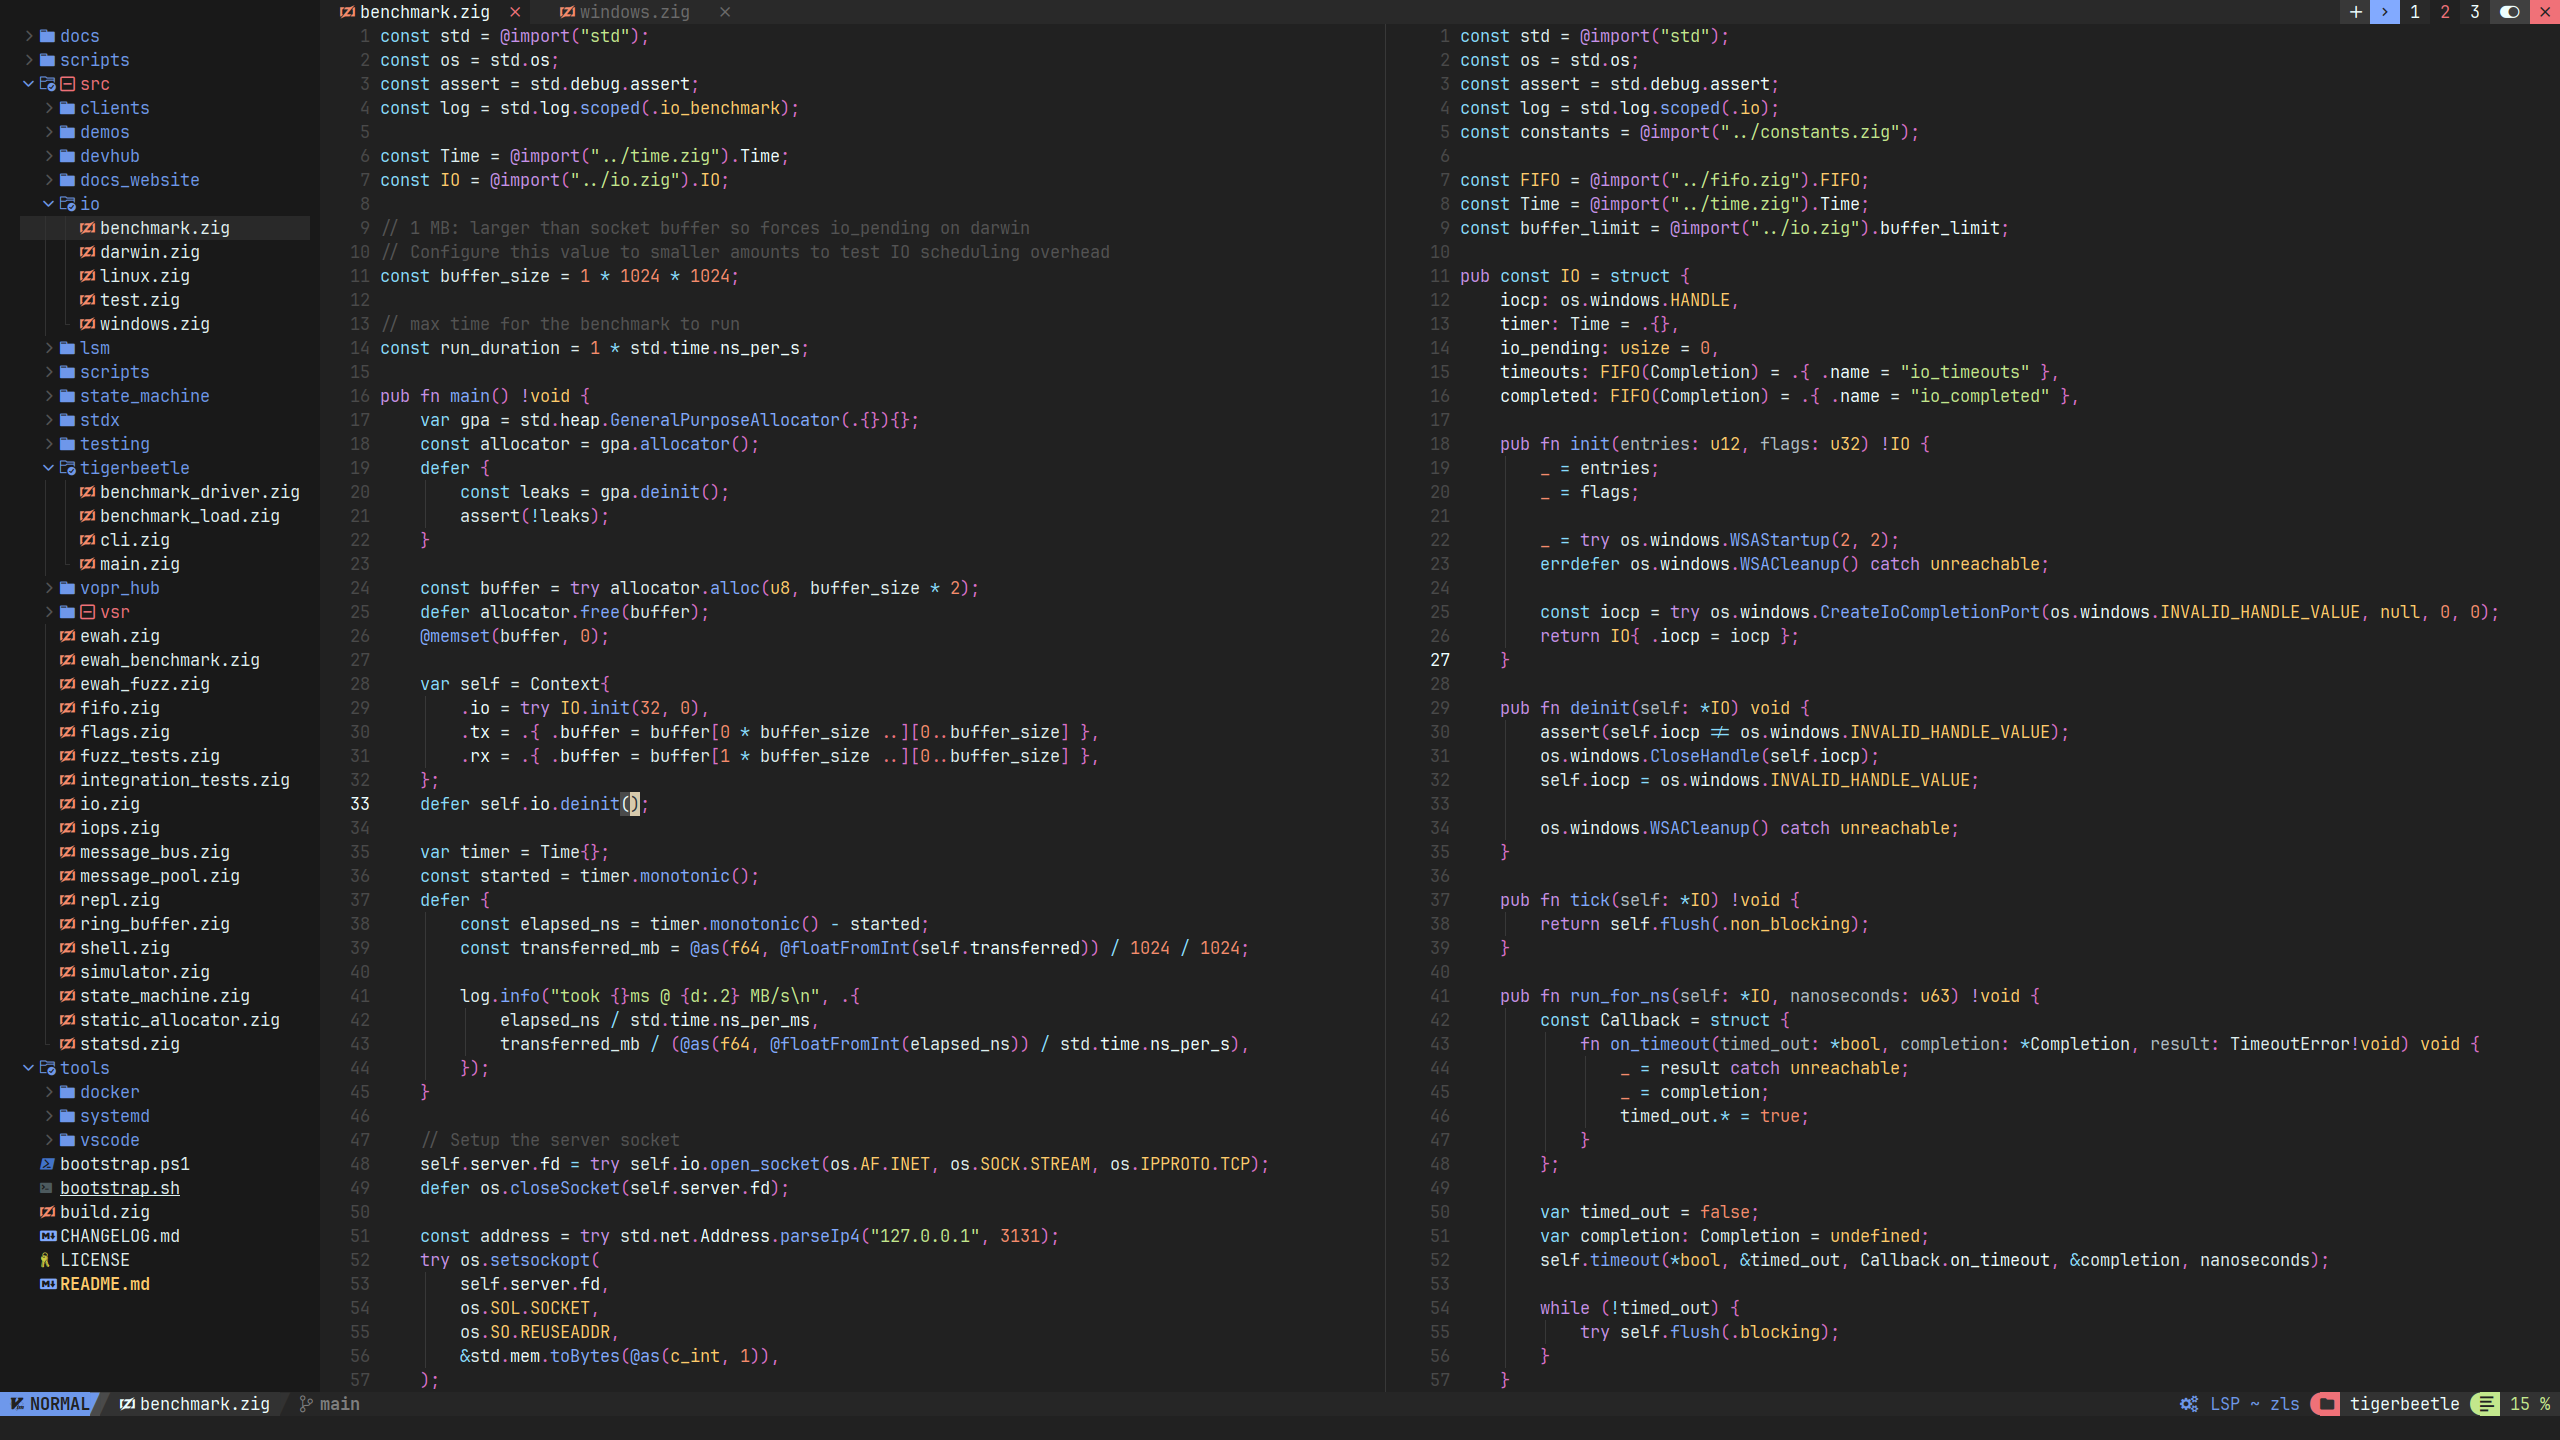Click the zig icon beside io.zig
2560x1440 pixels.
pyautogui.click(x=67, y=804)
